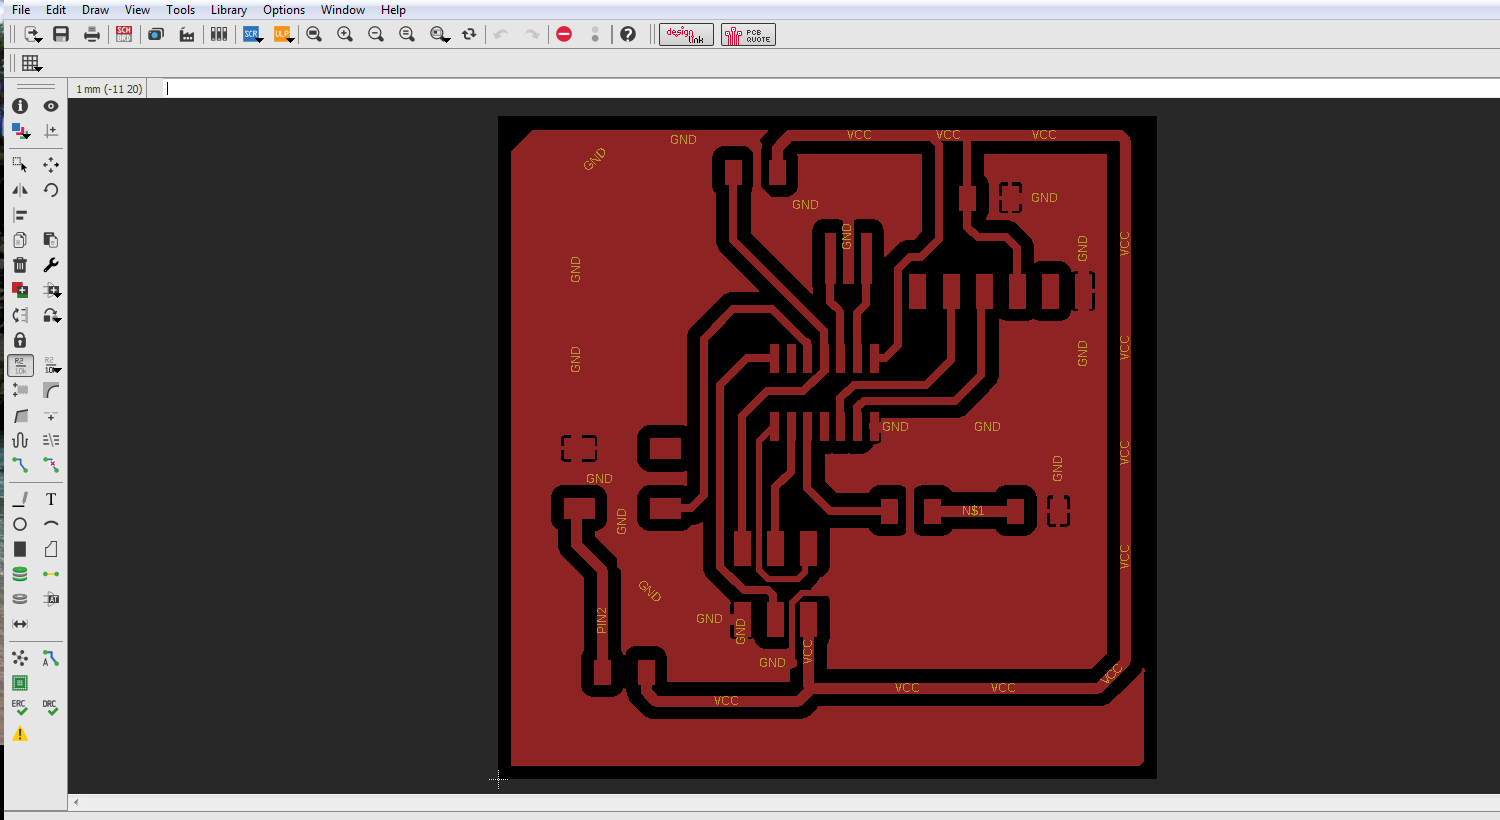
Task: Choose the Polygon draw tool
Action: click(x=51, y=549)
